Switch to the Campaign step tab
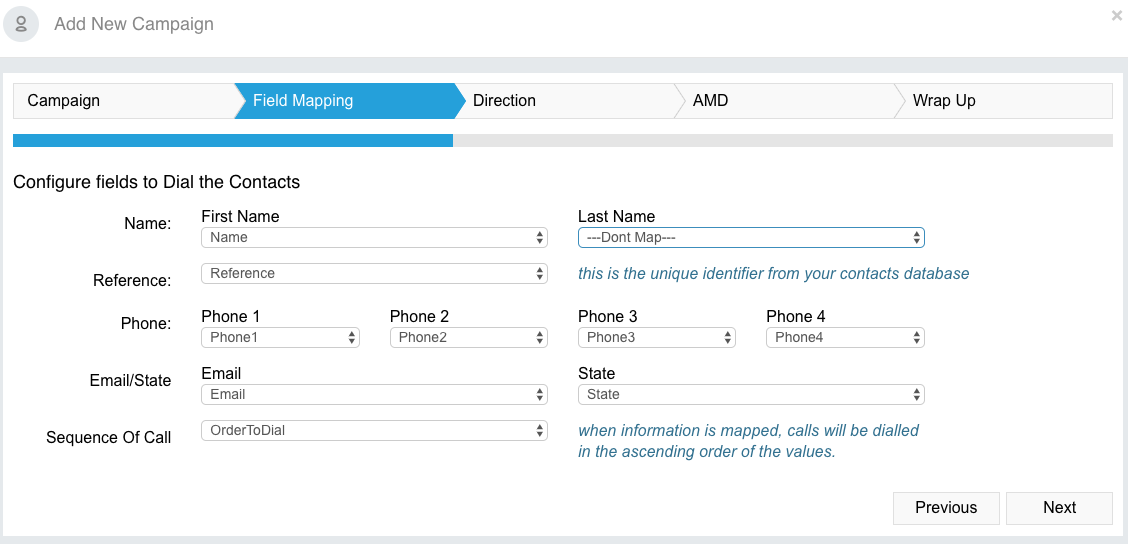Image resolution: width=1128 pixels, height=544 pixels. click(x=124, y=101)
